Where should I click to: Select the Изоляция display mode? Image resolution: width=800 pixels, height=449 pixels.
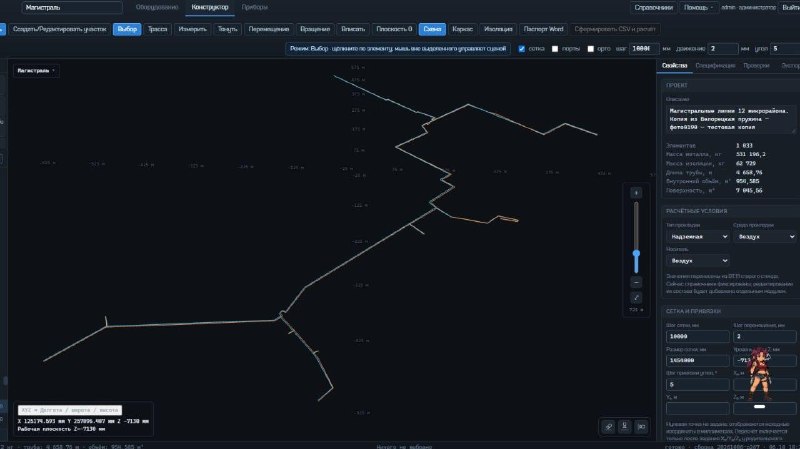click(x=498, y=29)
